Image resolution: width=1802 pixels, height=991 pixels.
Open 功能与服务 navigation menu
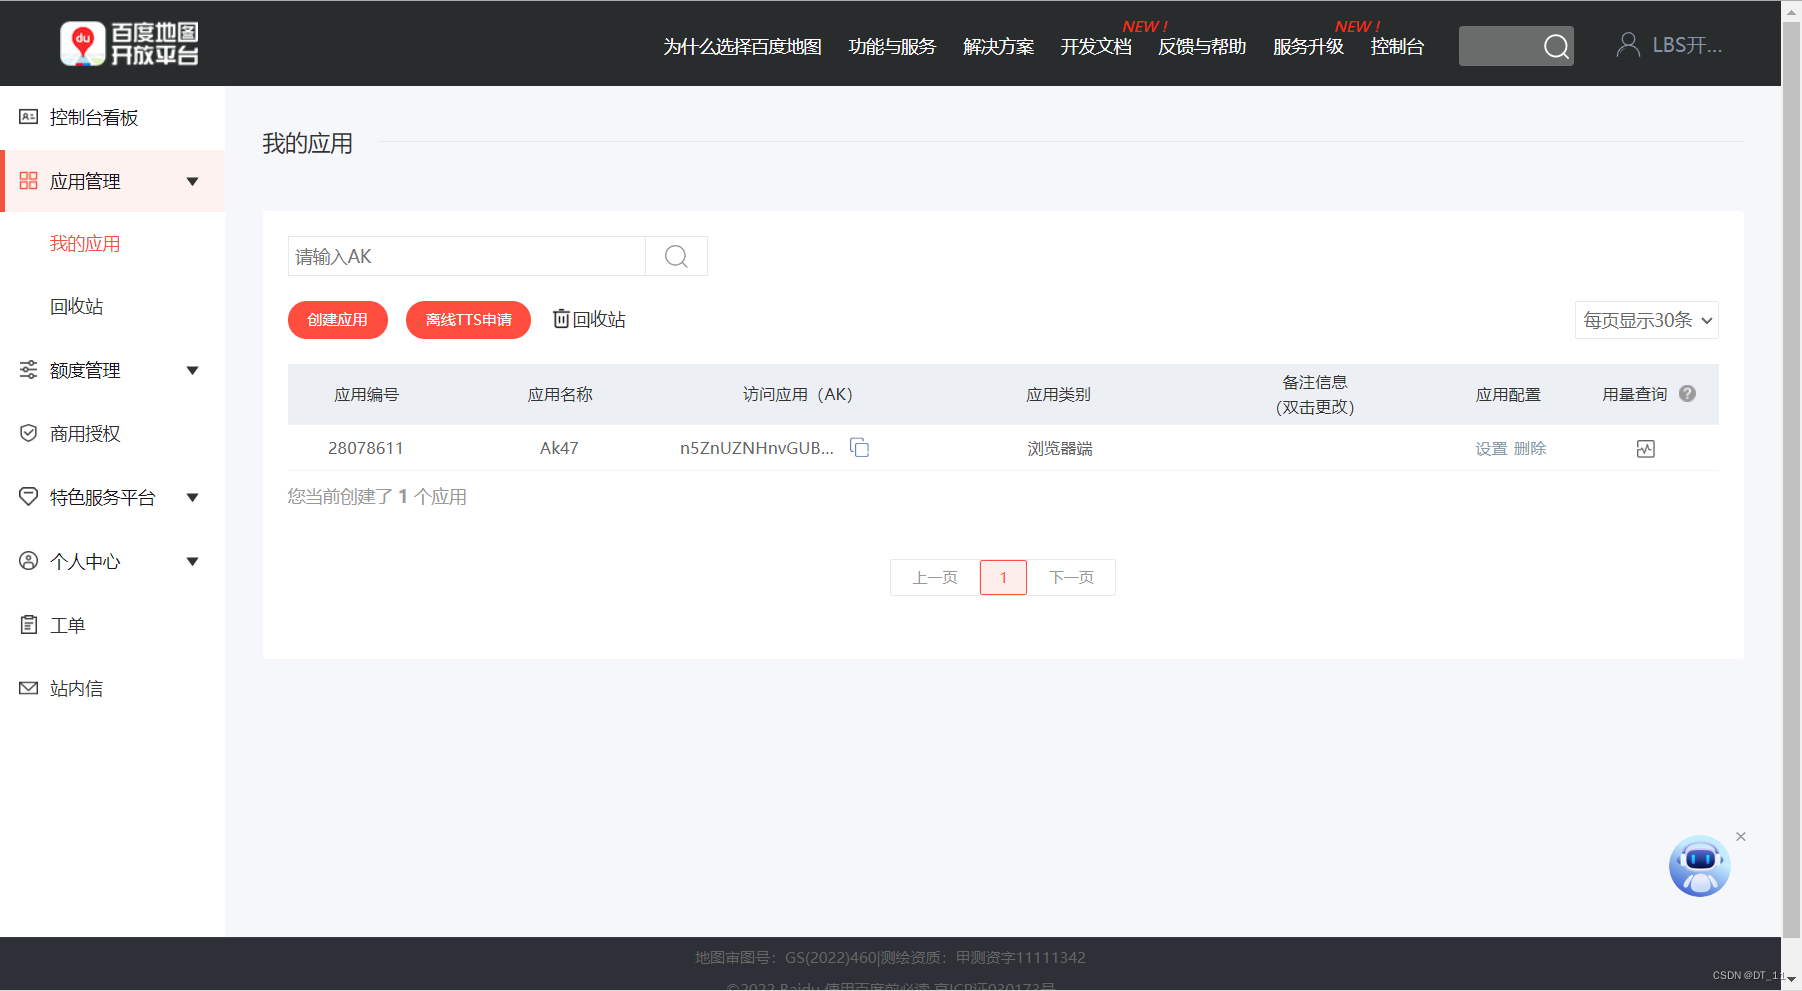[892, 47]
